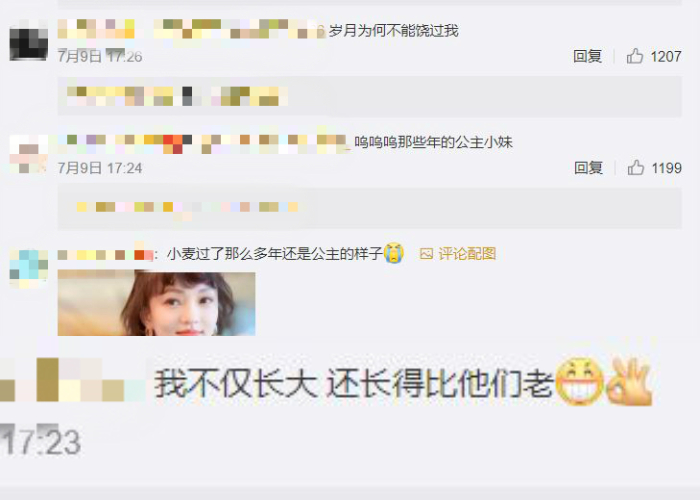Screen dimensions: 700x500
Task: Click the 7月9日 17:24 timestamp
Action: (100, 168)
